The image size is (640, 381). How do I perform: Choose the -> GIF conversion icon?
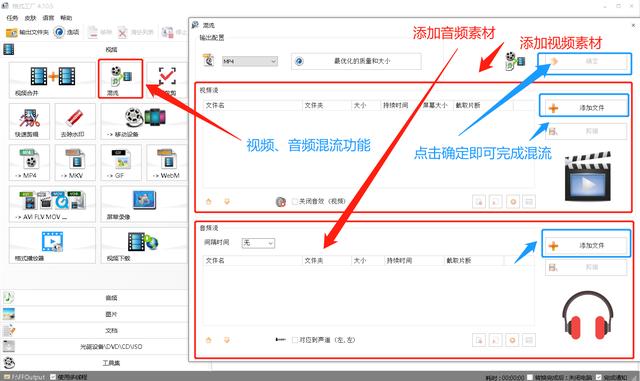[121, 163]
